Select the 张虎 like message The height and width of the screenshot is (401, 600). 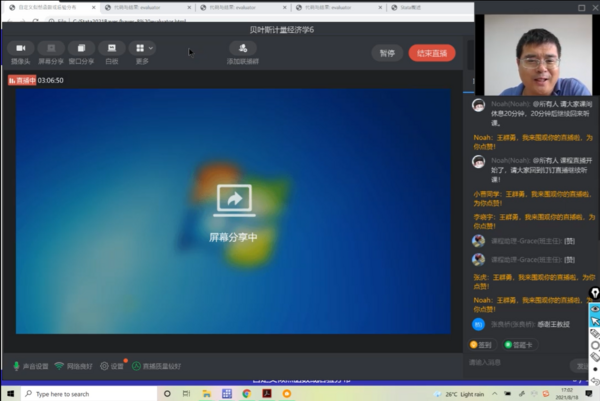(x=534, y=281)
